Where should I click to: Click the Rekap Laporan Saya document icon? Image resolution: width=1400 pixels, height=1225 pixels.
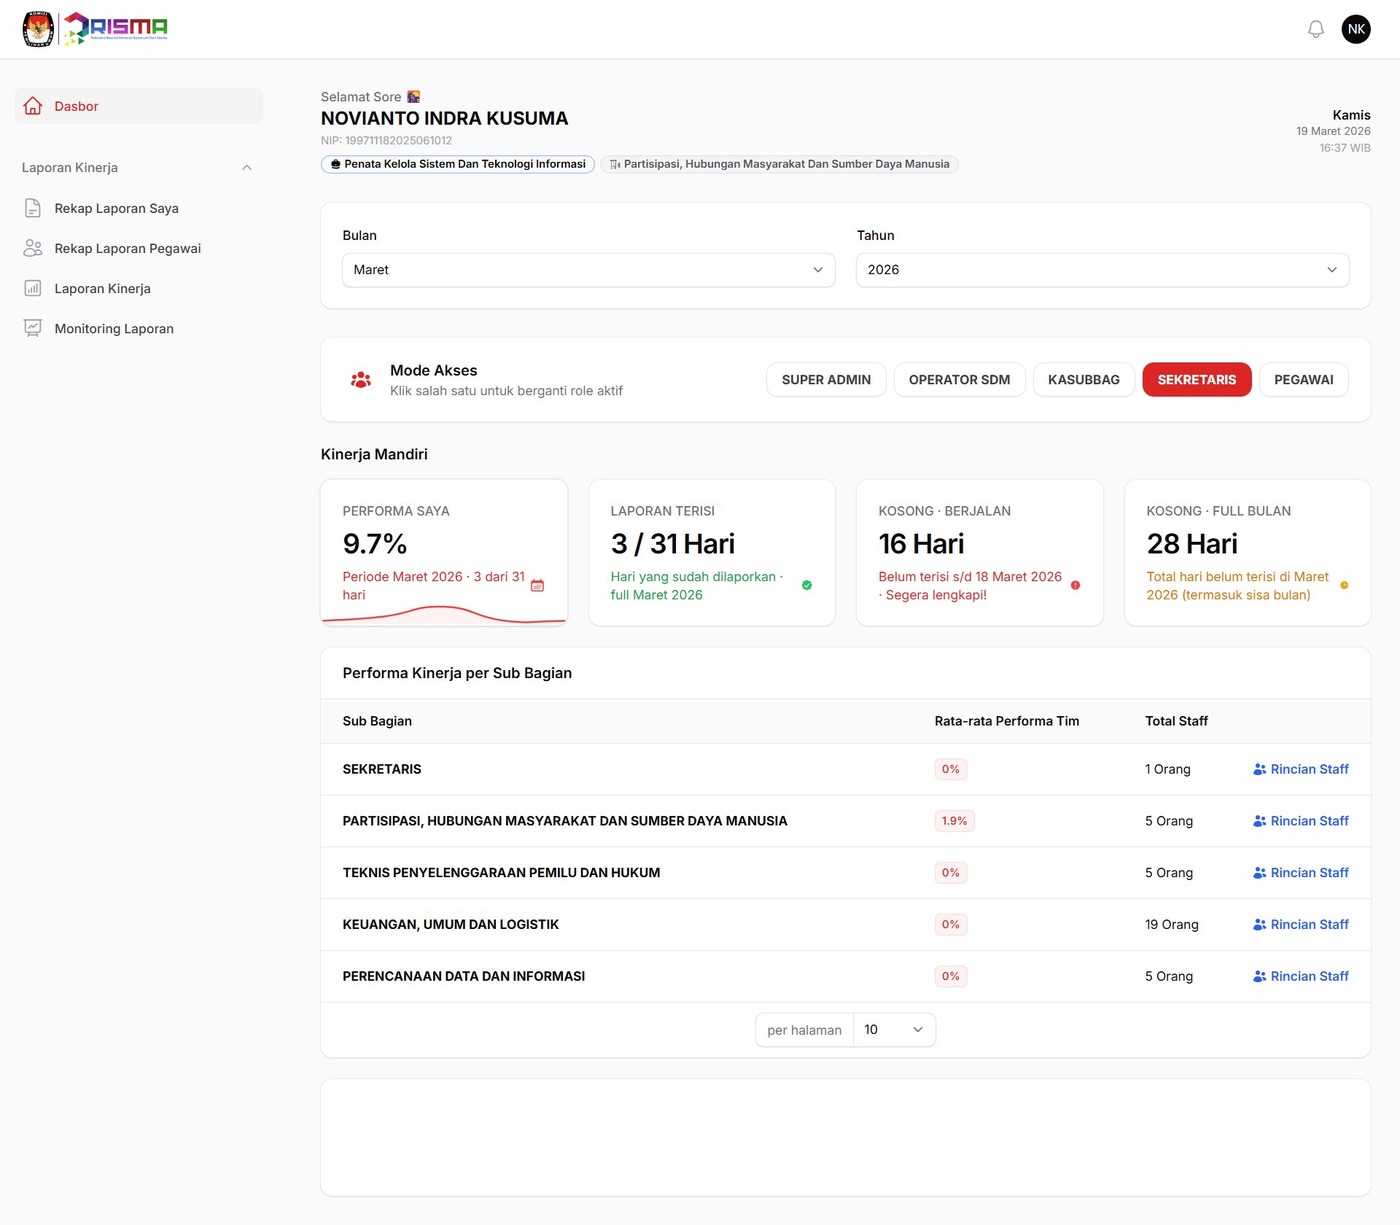pyautogui.click(x=33, y=208)
